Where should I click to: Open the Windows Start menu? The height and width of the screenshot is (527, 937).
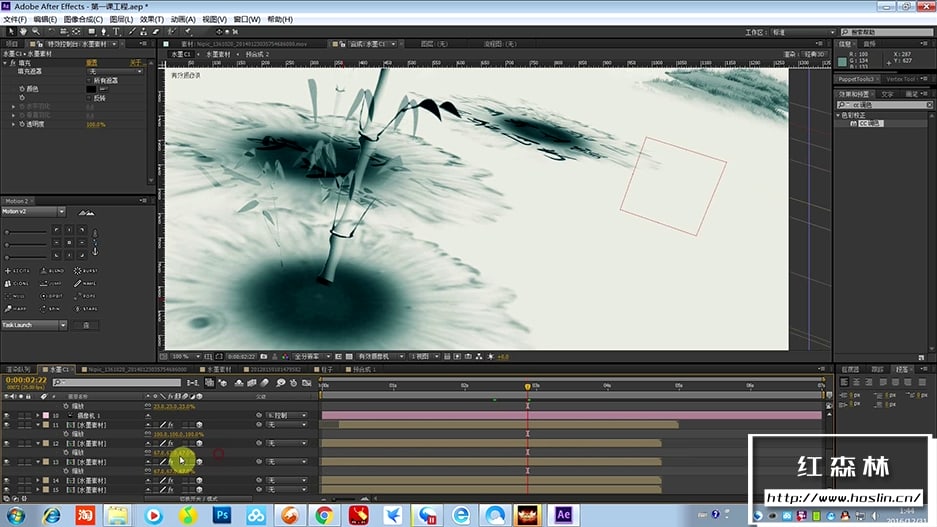16,515
